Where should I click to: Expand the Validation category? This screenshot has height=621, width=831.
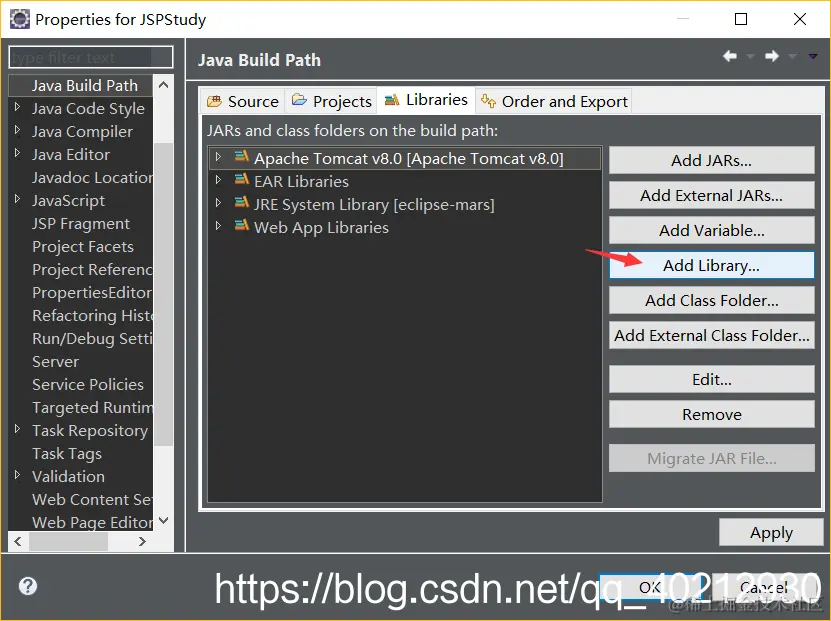[x=17, y=475]
